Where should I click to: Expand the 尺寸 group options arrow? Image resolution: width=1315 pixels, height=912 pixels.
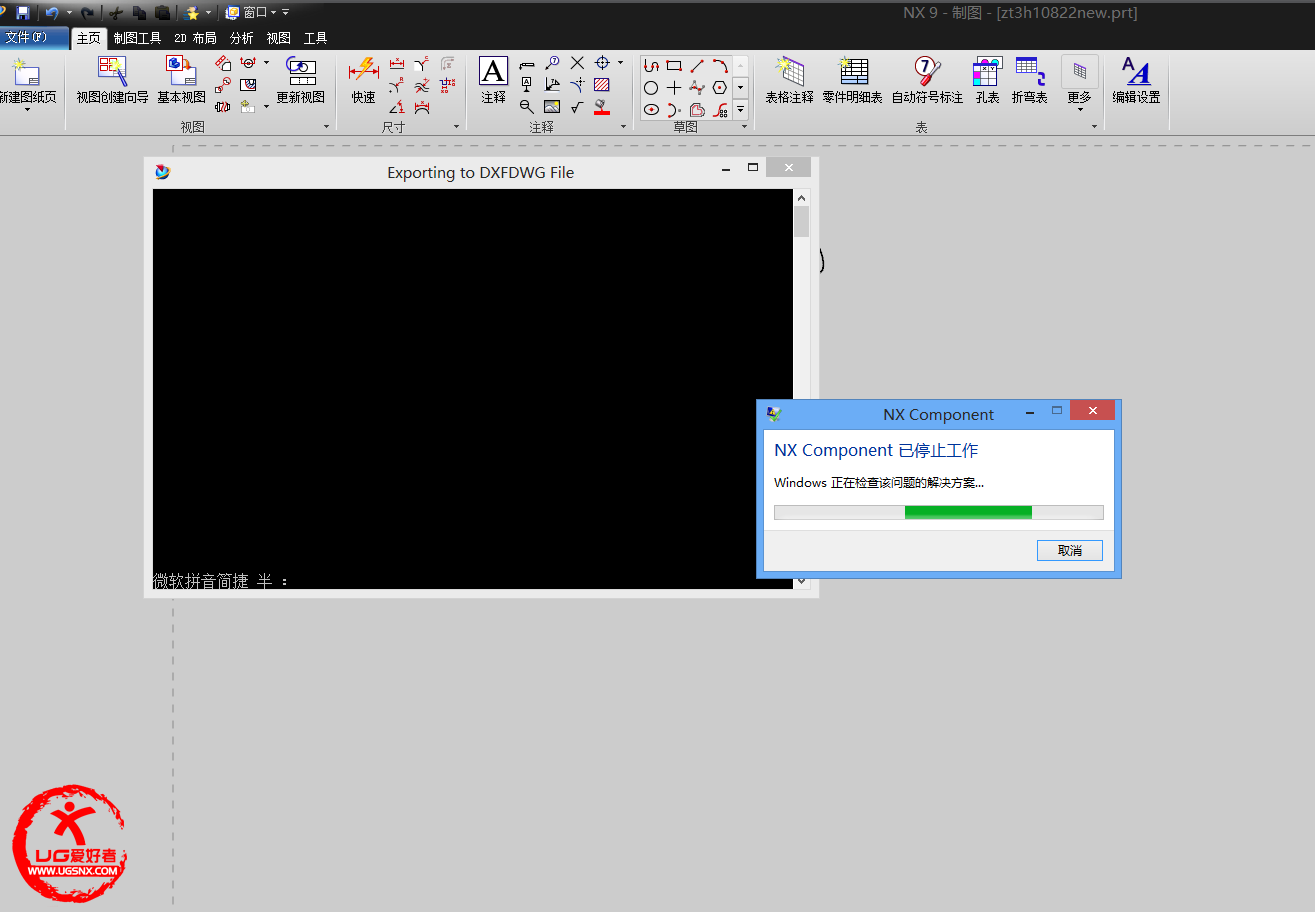pos(456,127)
